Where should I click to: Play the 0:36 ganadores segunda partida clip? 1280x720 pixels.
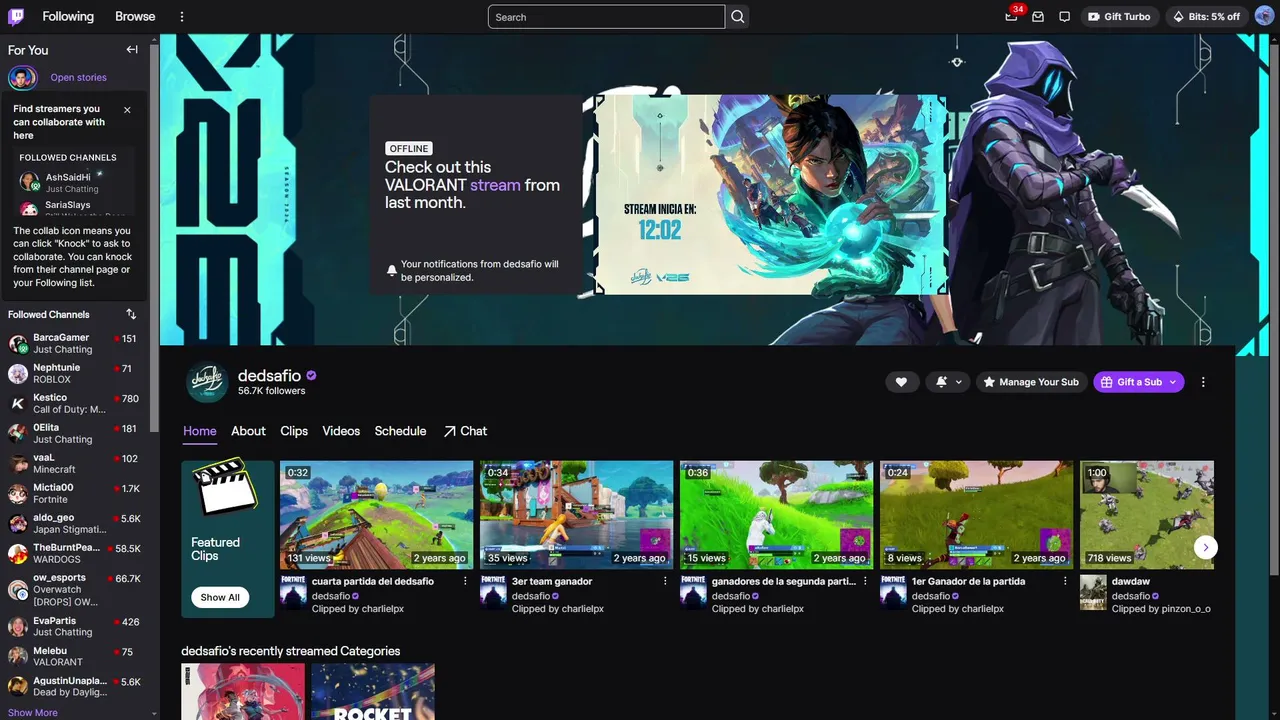click(x=776, y=515)
